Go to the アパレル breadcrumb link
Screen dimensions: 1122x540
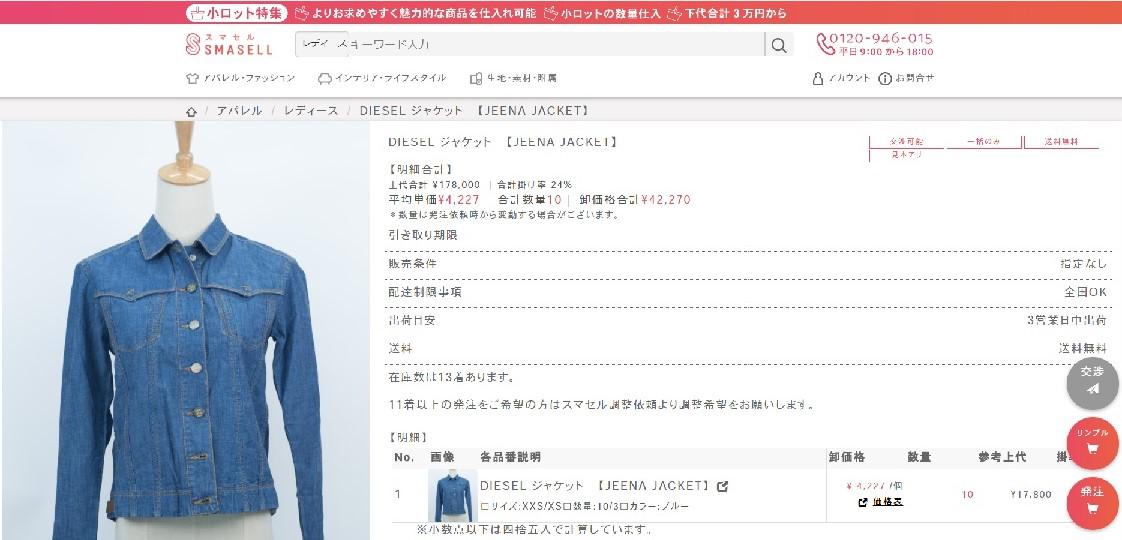coord(240,111)
